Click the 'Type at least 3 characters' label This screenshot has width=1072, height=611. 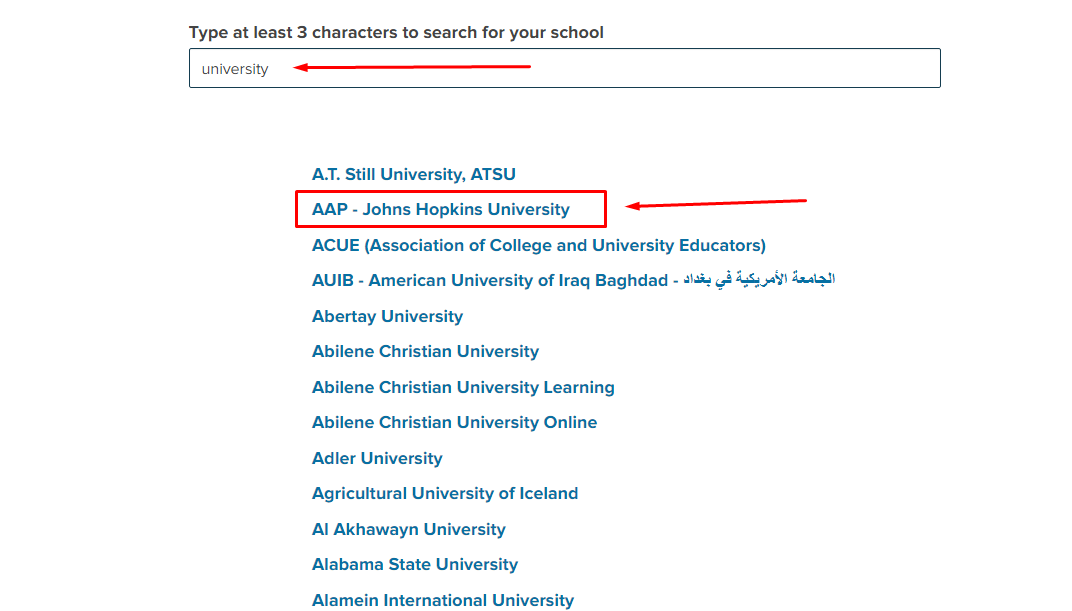coord(397,32)
